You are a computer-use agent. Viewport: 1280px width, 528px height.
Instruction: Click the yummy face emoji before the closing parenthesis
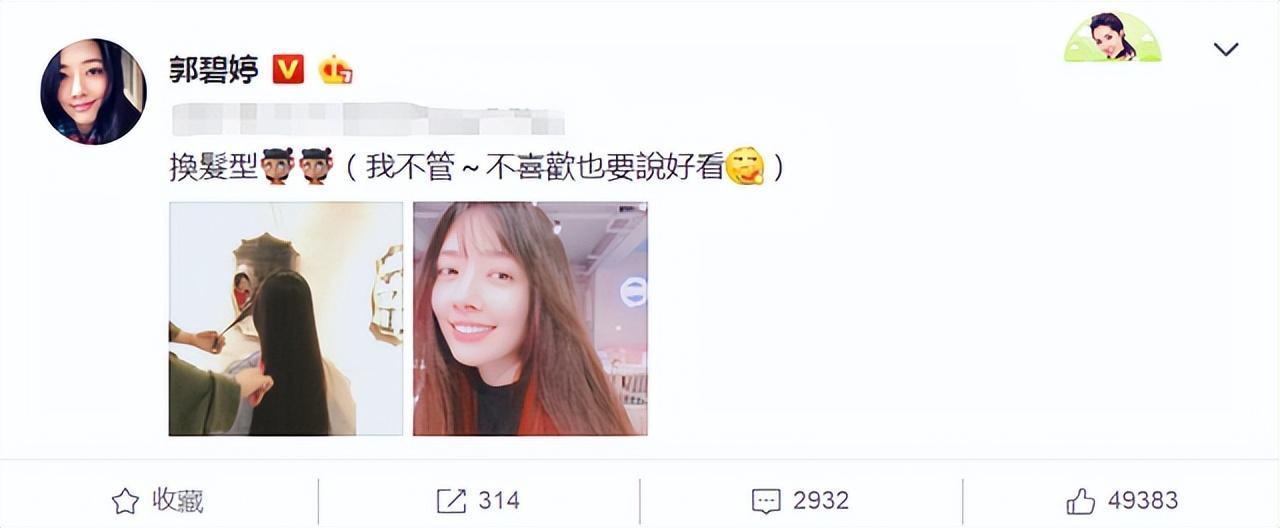click(x=744, y=167)
